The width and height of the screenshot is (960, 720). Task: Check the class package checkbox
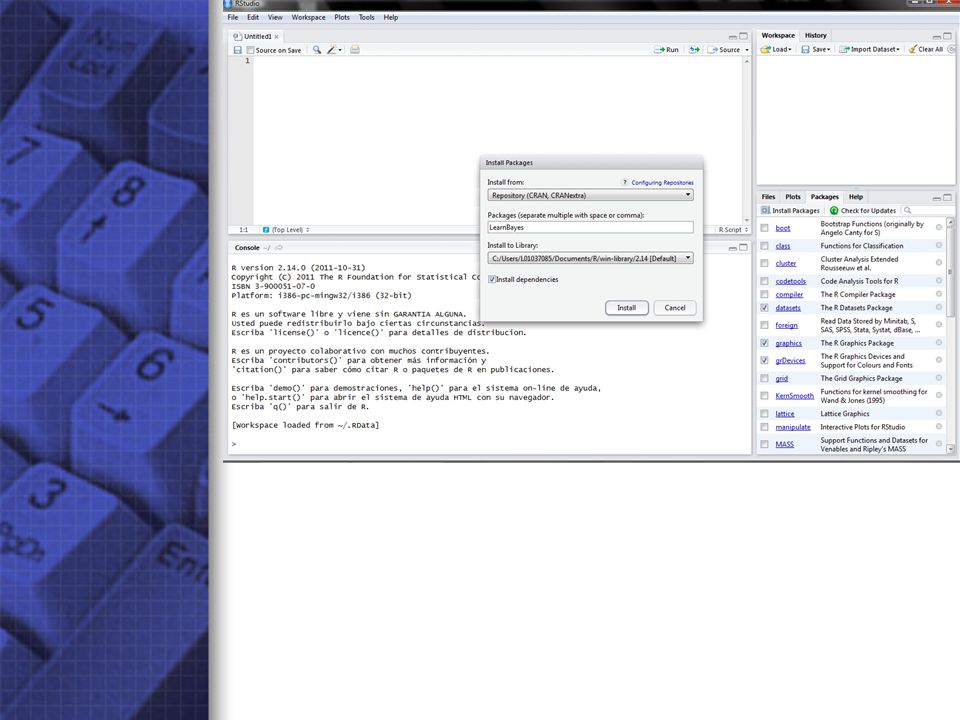click(764, 246)
